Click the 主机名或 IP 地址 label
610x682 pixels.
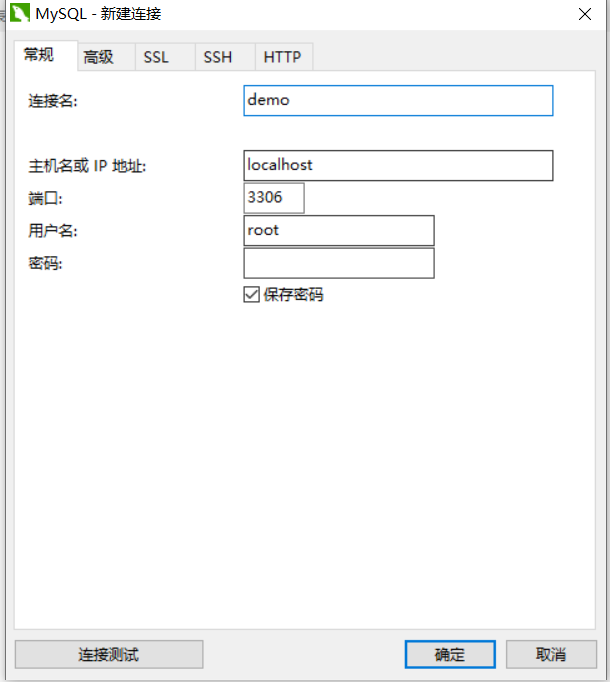pyautogui.click(x=87, y=166)
